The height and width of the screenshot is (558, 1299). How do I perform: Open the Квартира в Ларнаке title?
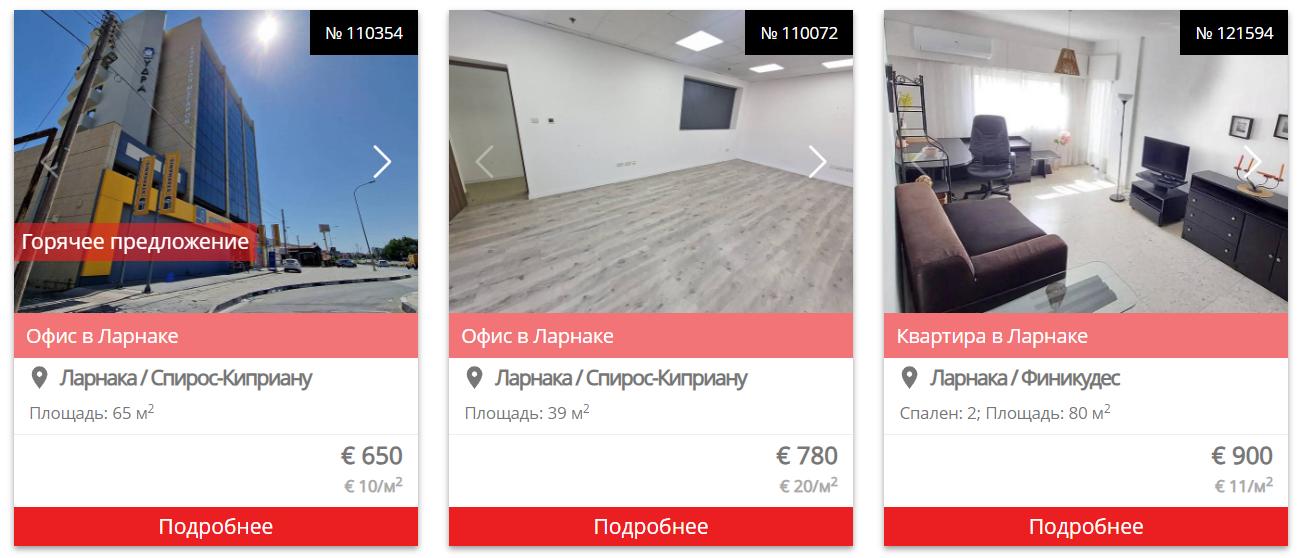(992, 336)
